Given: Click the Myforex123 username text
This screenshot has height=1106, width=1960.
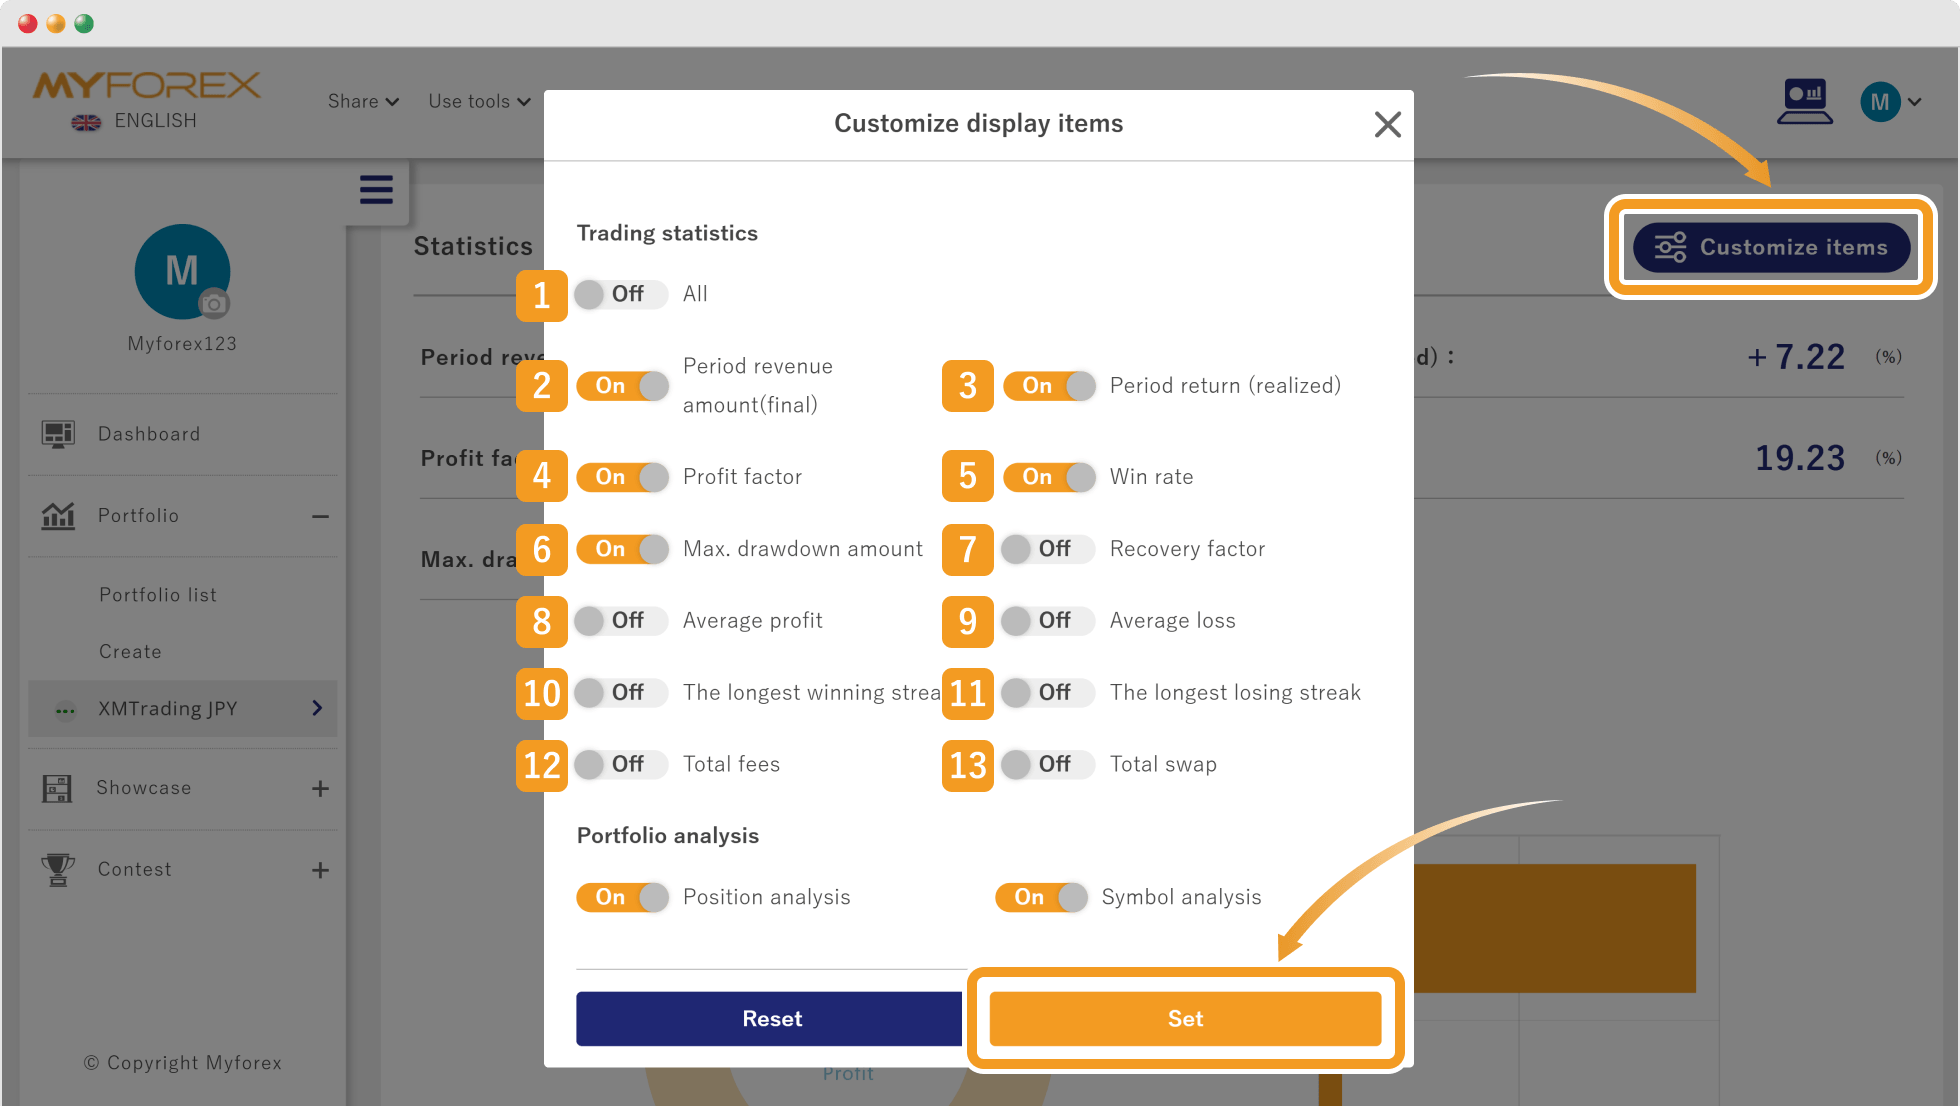Looking at the screenshot, I should [x=182, y=344].
